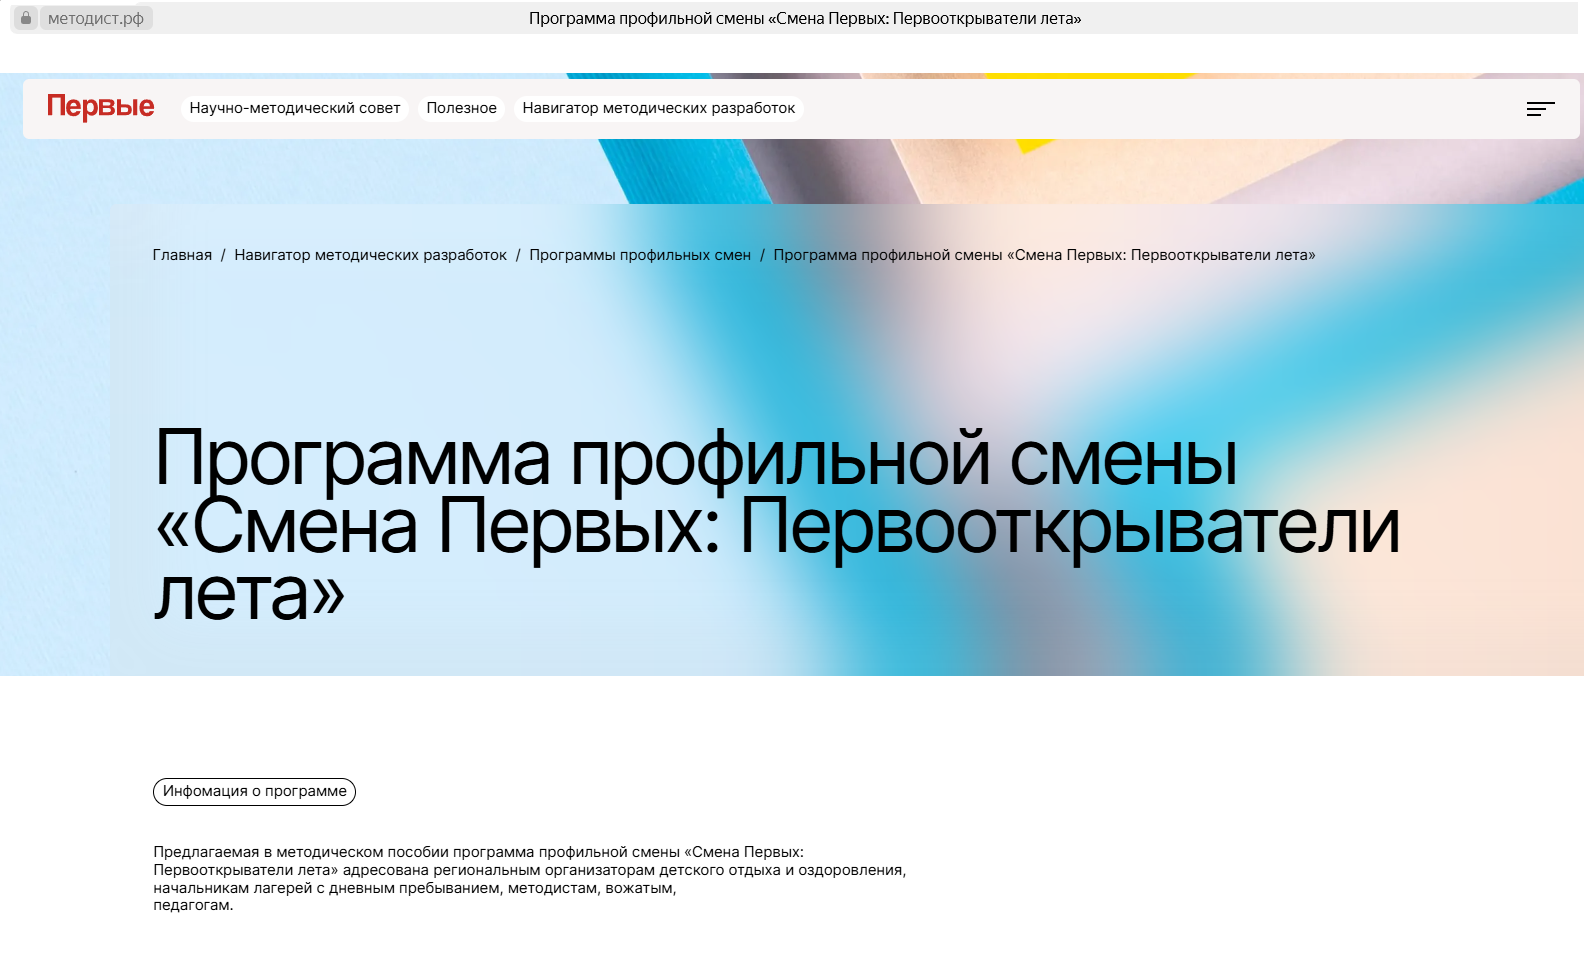
Task: Click the main heading Программа профильной смены
Action: (x=777, y=526)
